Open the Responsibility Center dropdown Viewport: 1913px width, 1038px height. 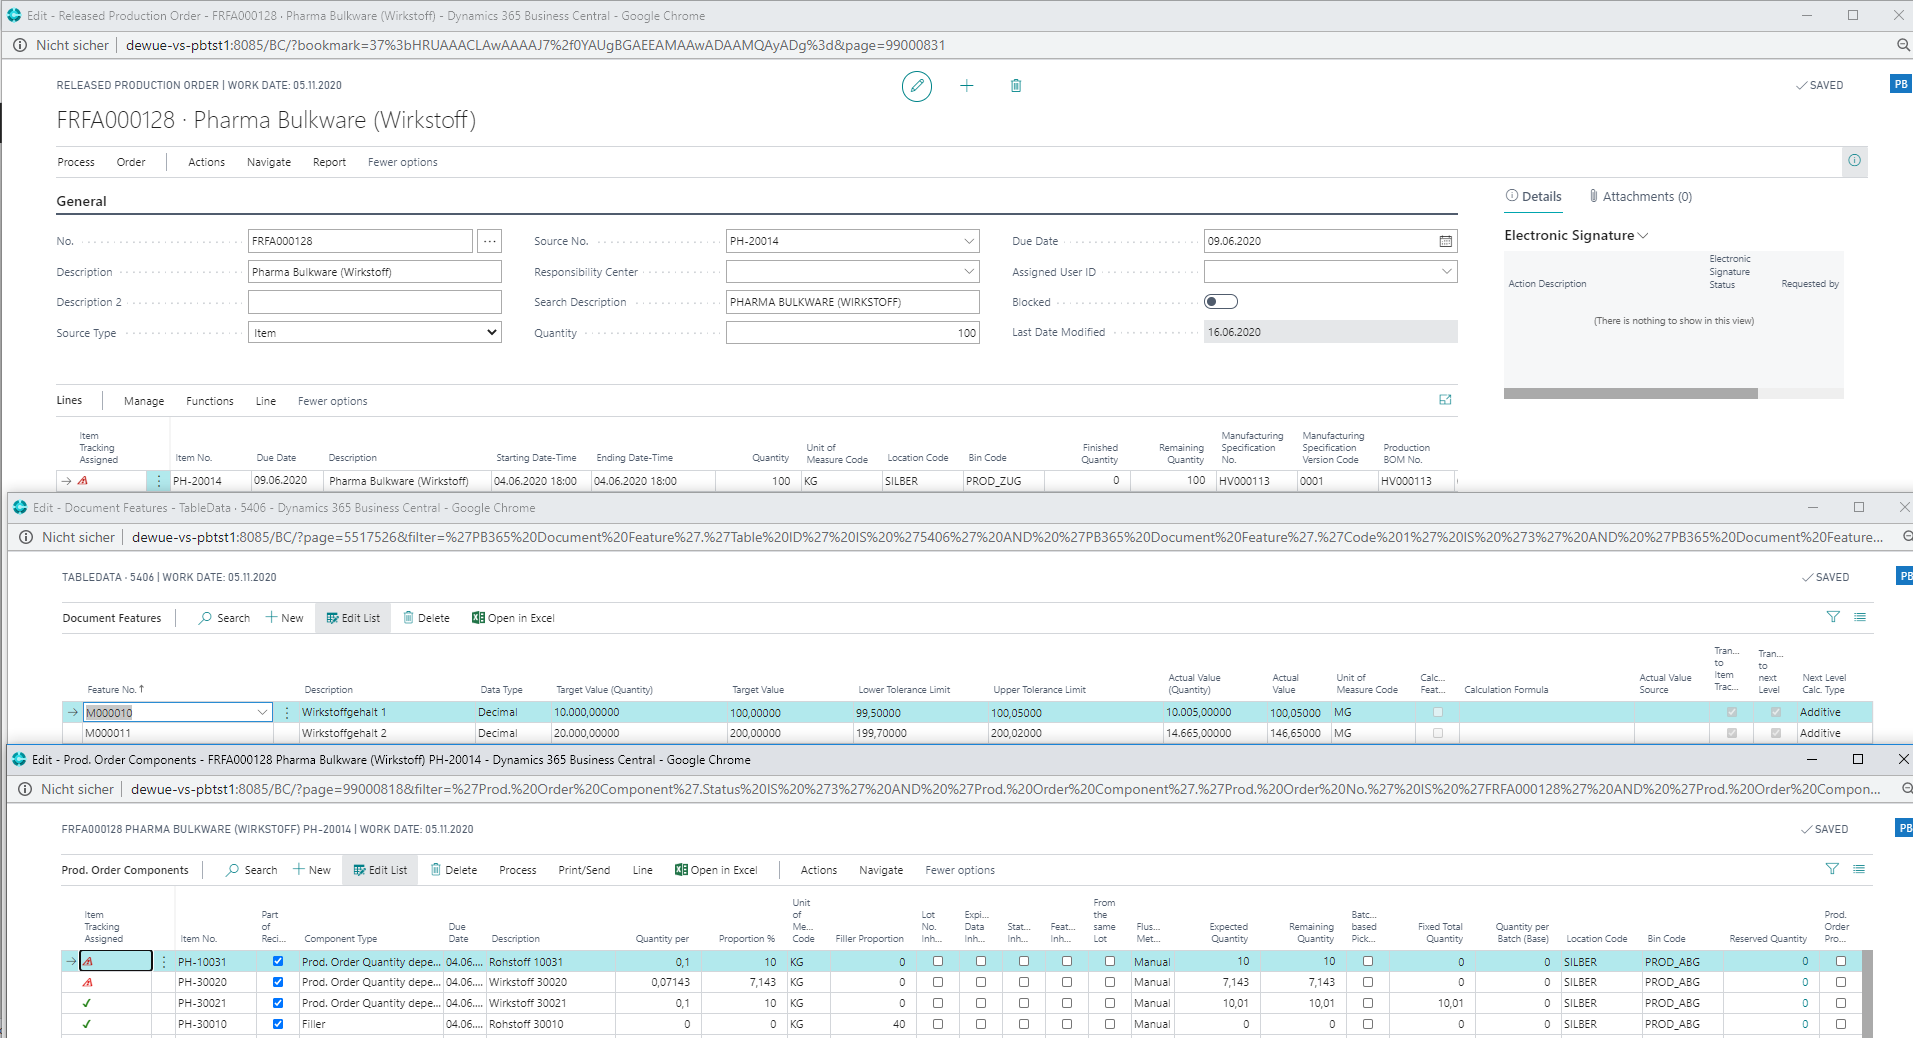(968, 271)
